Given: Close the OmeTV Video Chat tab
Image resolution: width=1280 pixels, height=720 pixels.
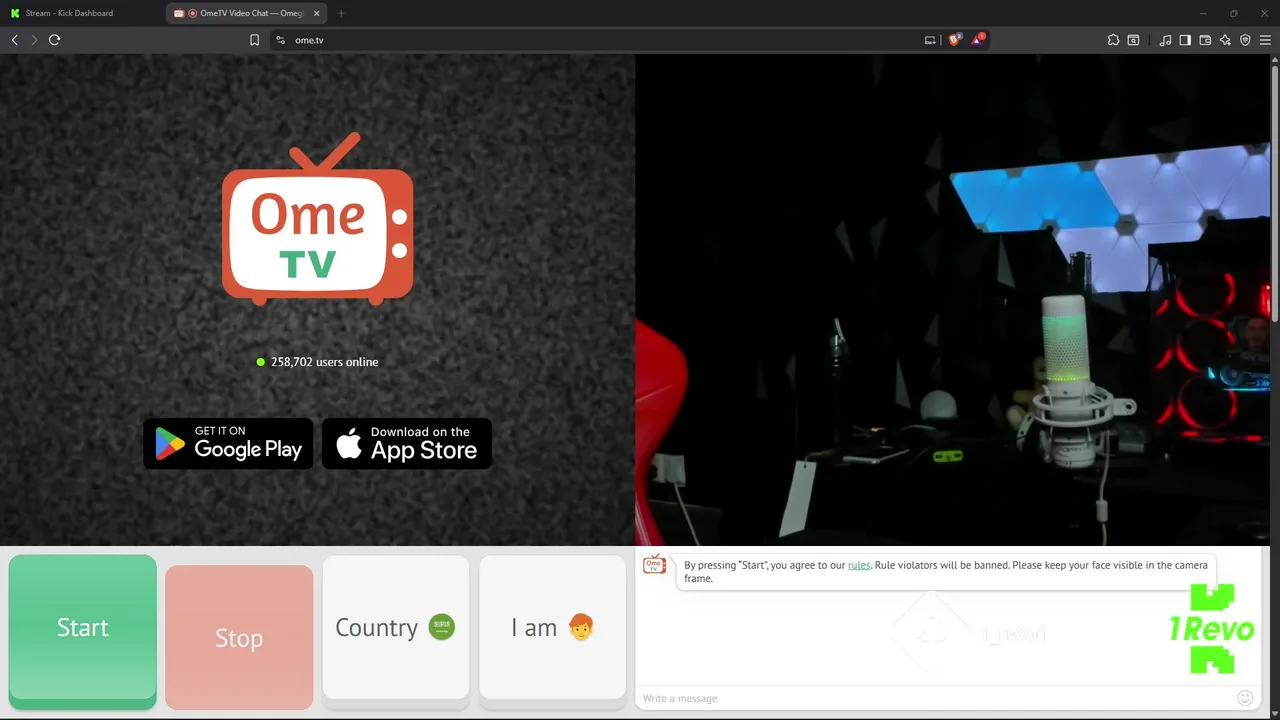Looking at the screenshot, I should coord(317,13).
